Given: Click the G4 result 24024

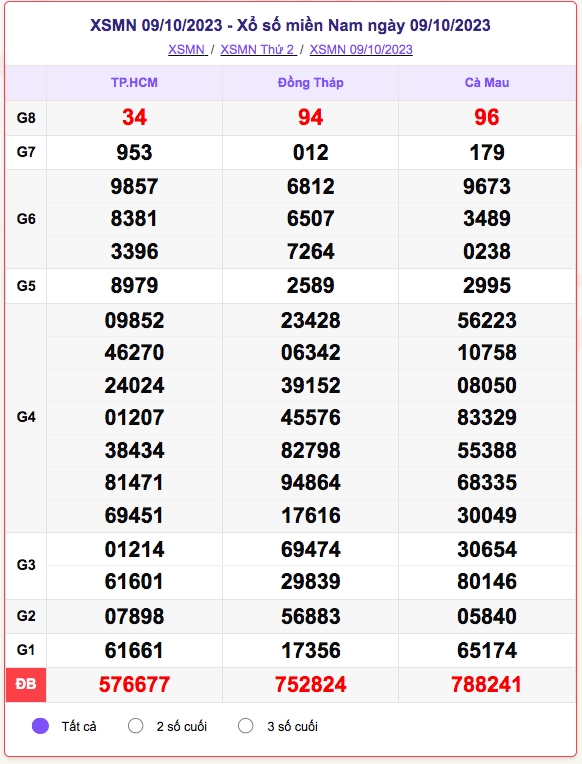Looking at the screenshot, I should pos(135,385).
